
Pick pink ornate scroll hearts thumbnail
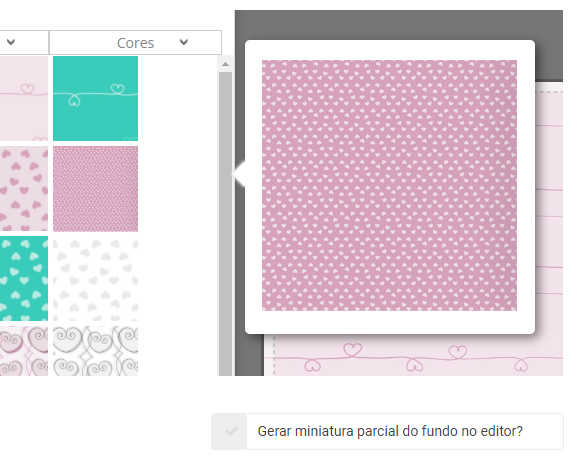[24, 351]
